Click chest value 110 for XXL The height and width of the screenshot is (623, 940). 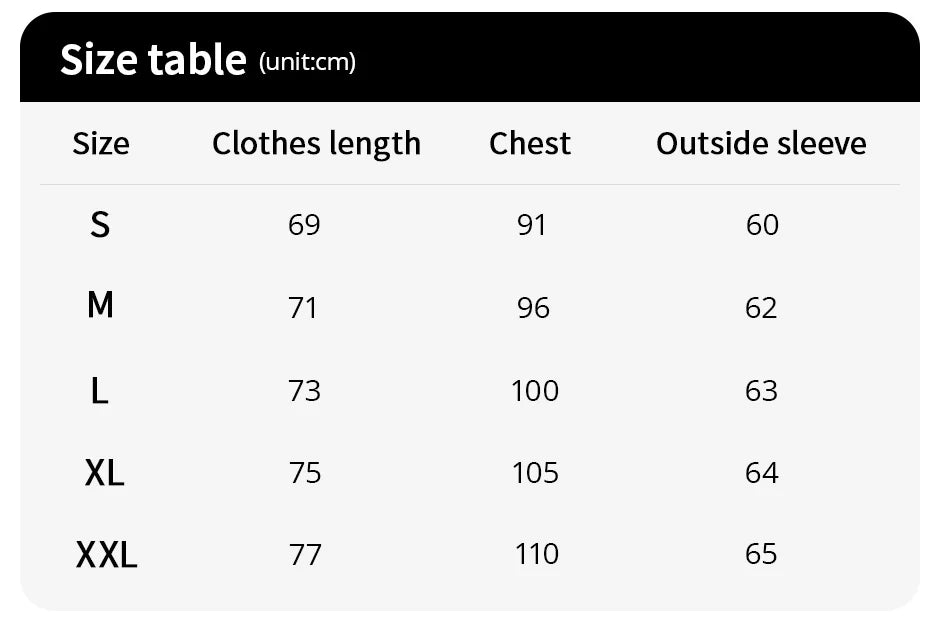[x=536, y=553]
